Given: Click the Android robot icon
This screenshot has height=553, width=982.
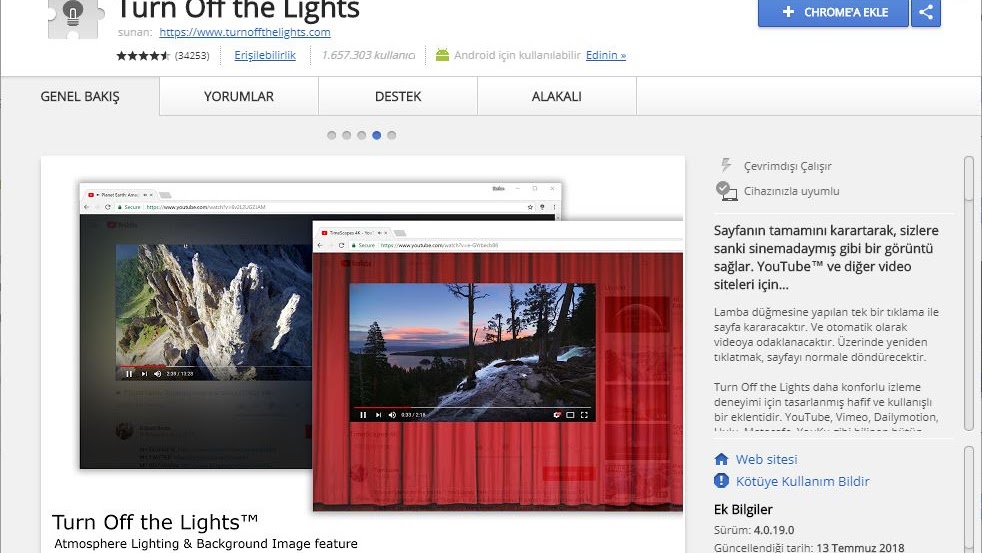Looking at the screenshot, I should click(442, 55).
